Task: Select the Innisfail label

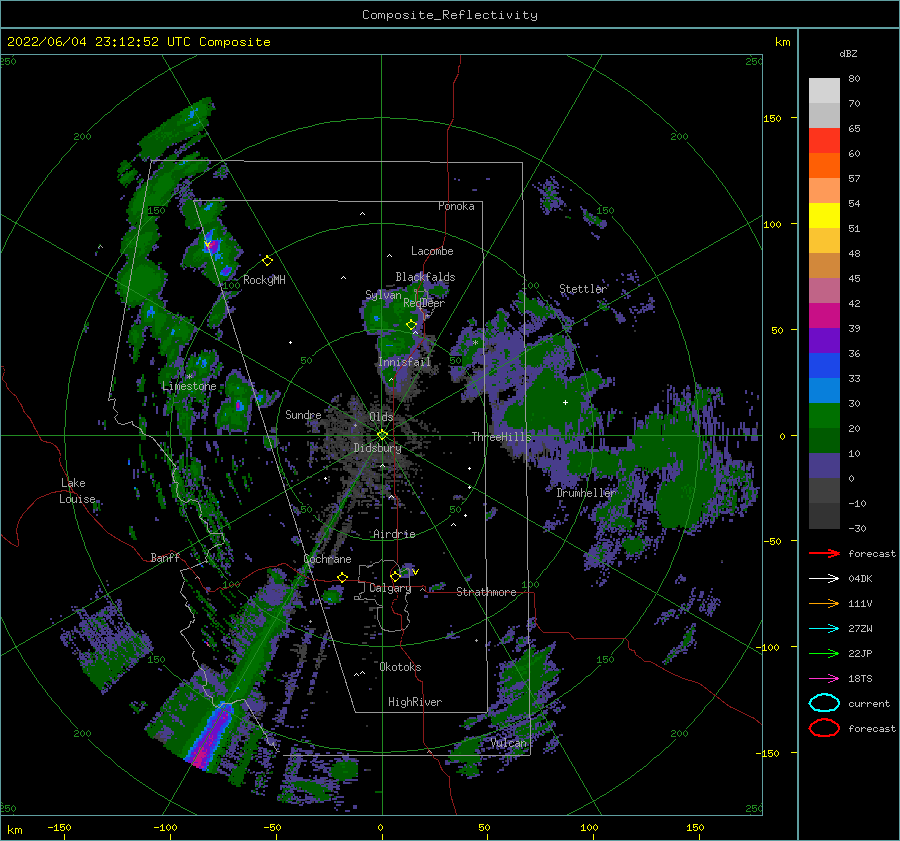Action: click(404, 362)
